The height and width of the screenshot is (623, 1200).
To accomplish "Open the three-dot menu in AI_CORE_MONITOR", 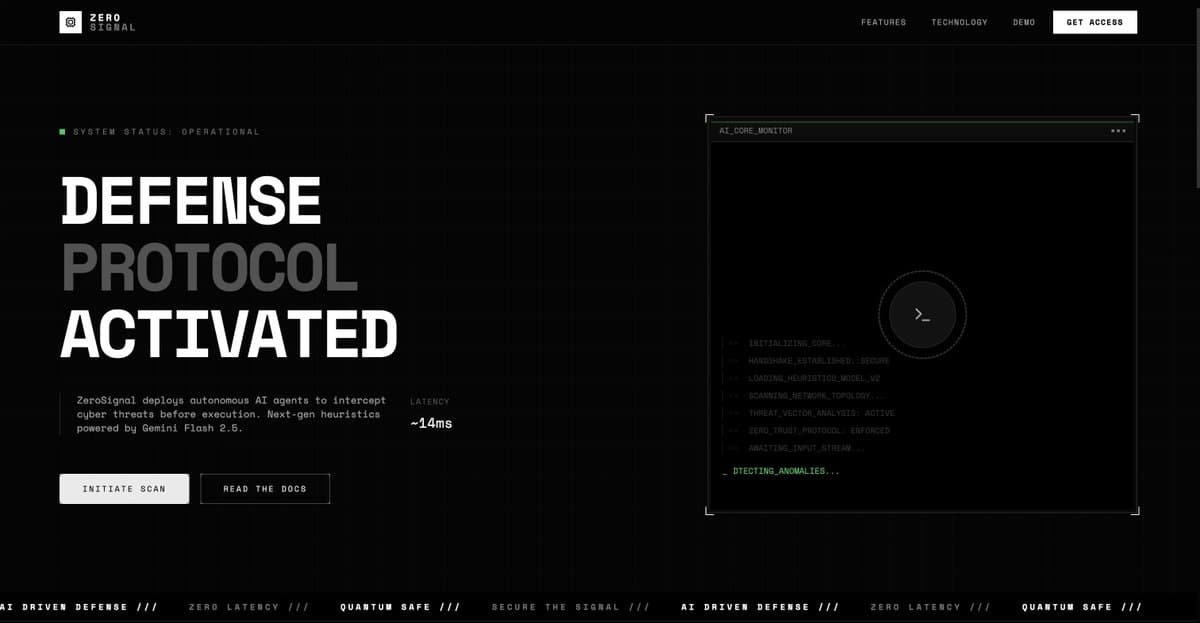I will click(x=1118, y=131).
